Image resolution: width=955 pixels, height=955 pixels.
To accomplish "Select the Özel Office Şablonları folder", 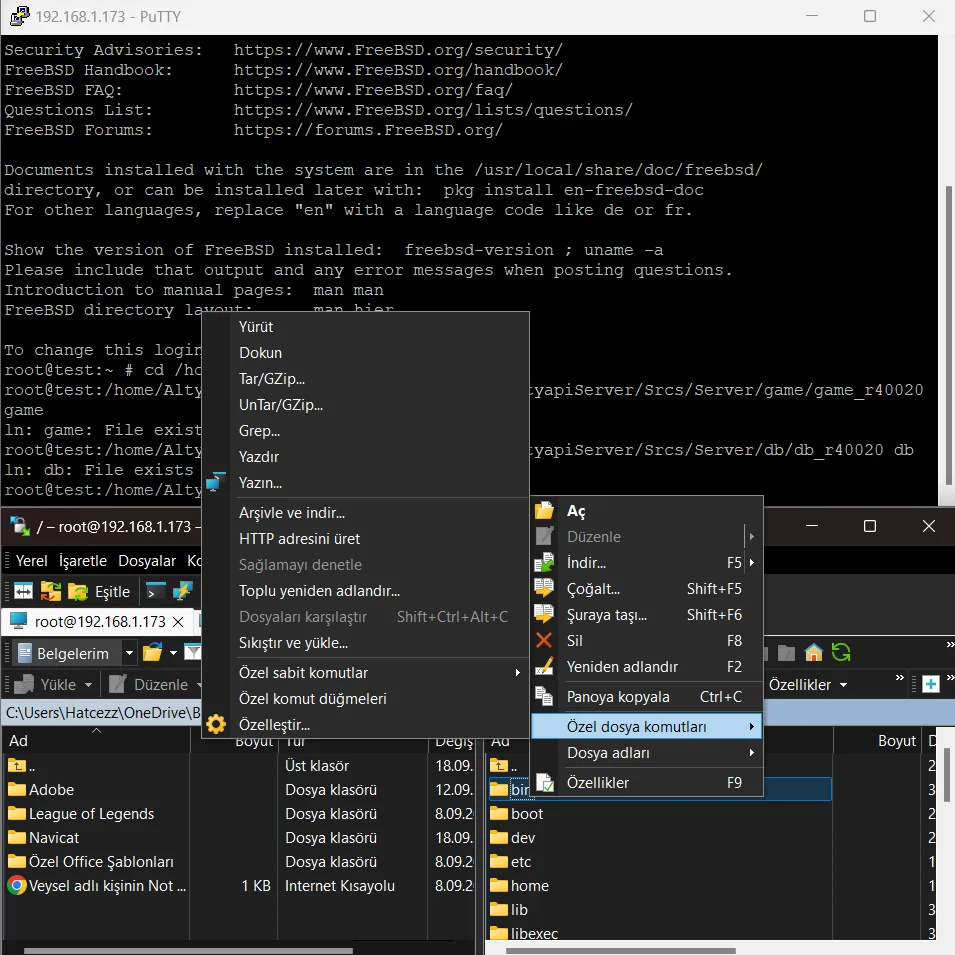I will click(x=90, y=862).
